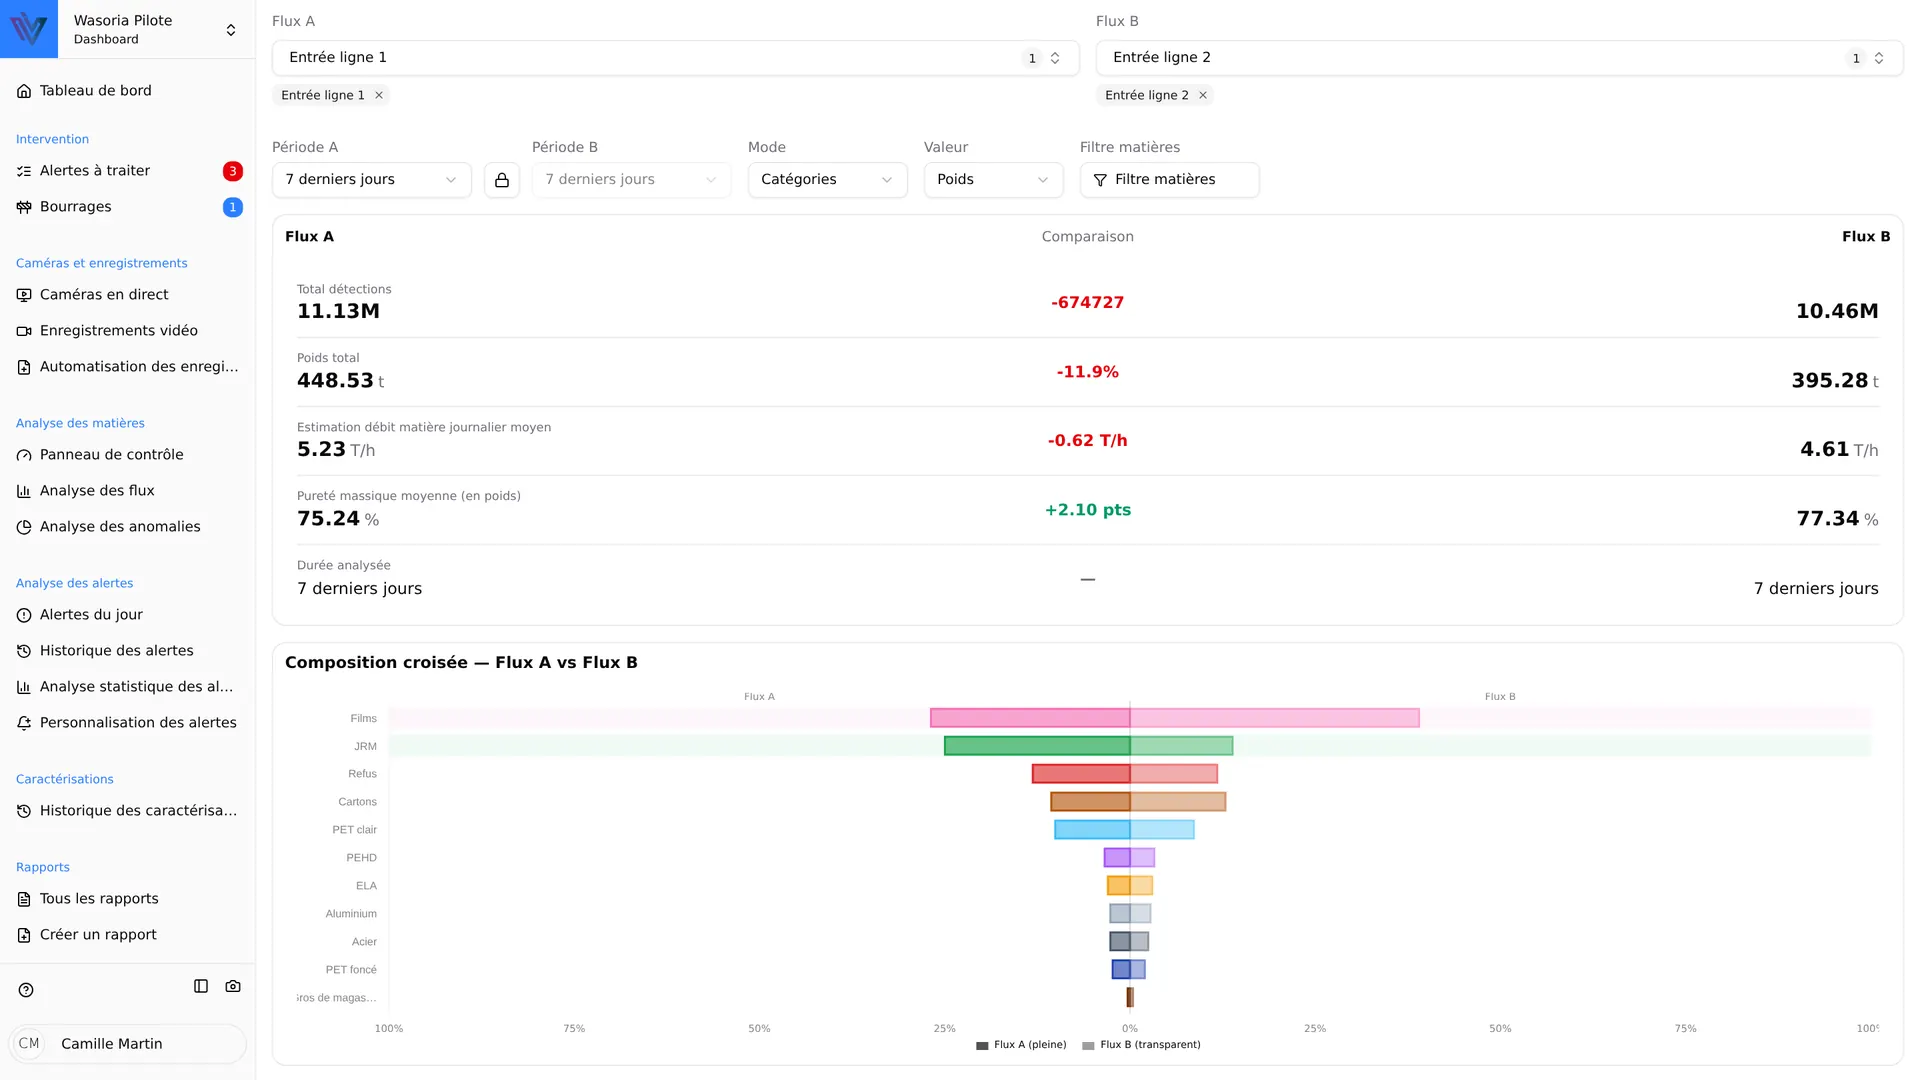Viewport: 1920px width, 1080px height.
Task: Click the red alerts badge showing 3
Action: 233,171
